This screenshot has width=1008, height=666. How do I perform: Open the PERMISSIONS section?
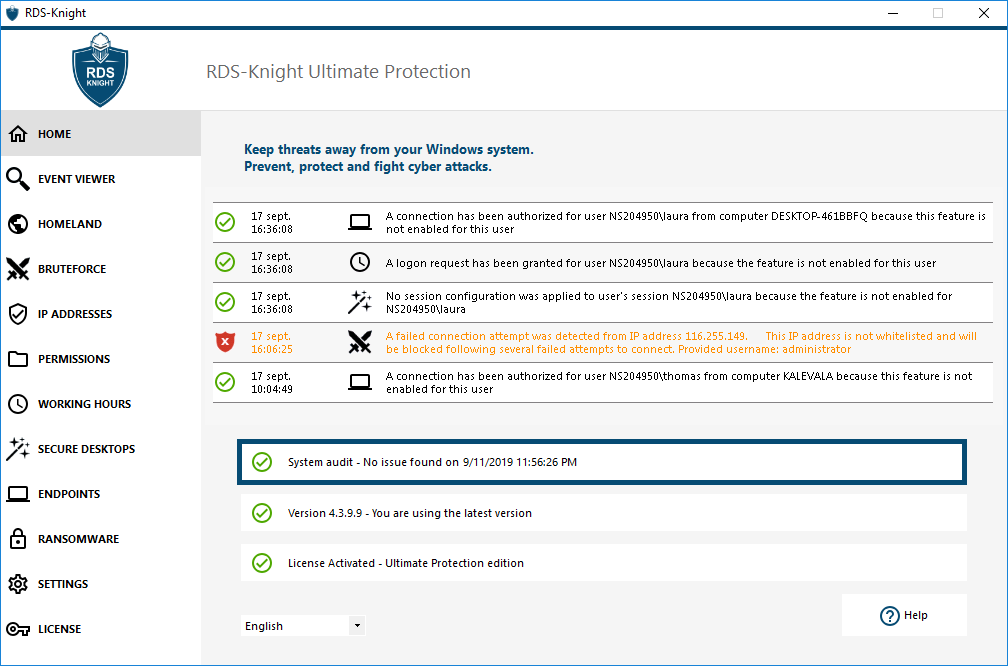pos(101,359)
